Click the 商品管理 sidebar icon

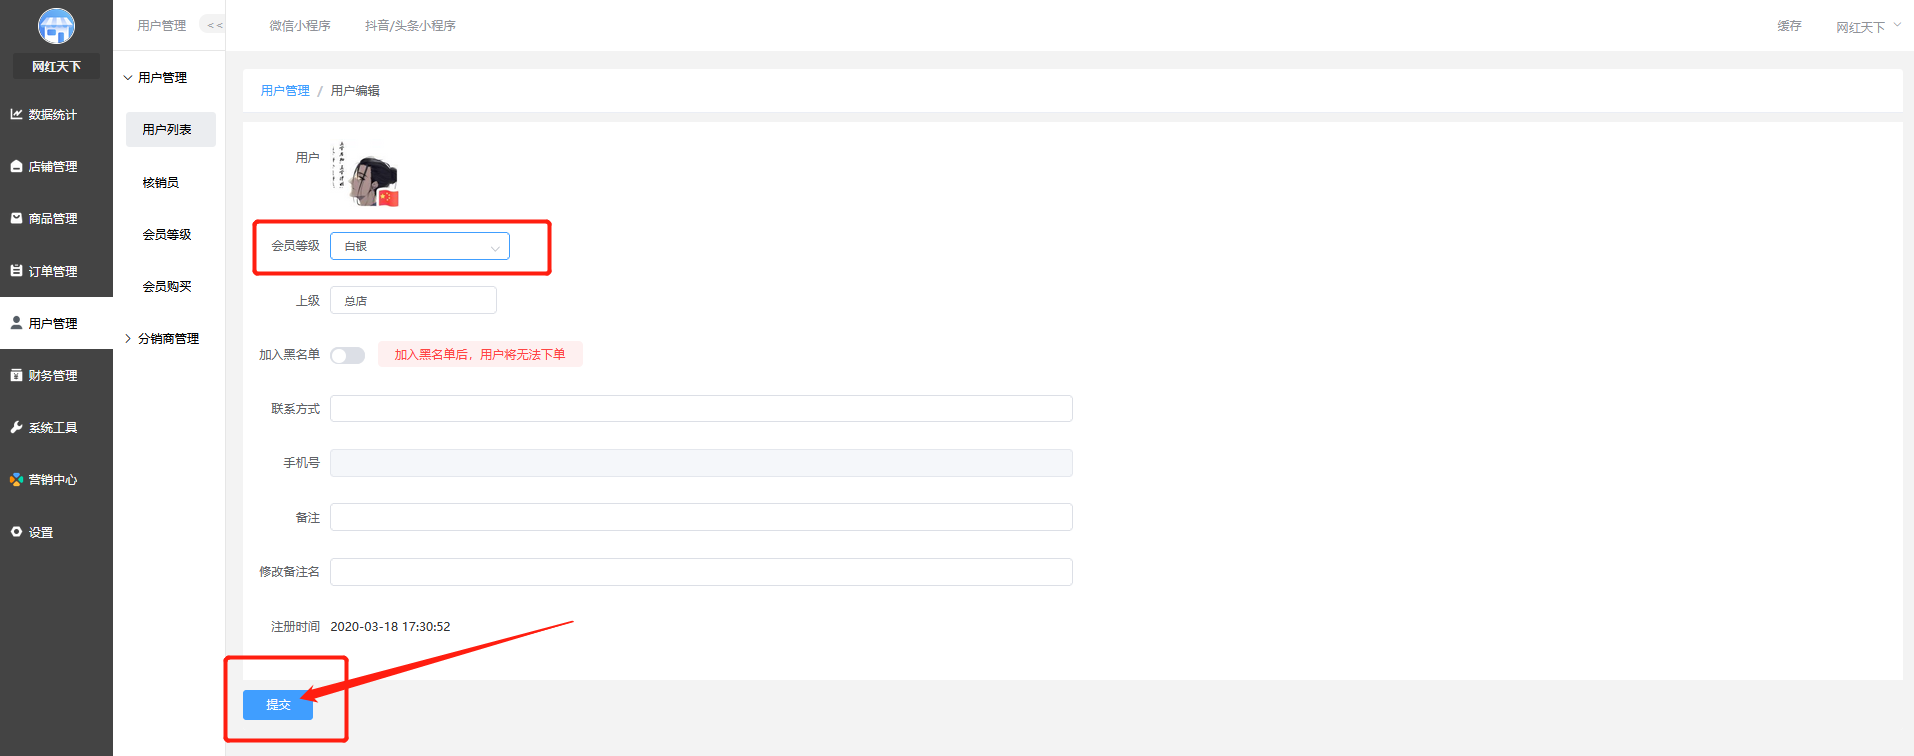[x=16, y=218]
